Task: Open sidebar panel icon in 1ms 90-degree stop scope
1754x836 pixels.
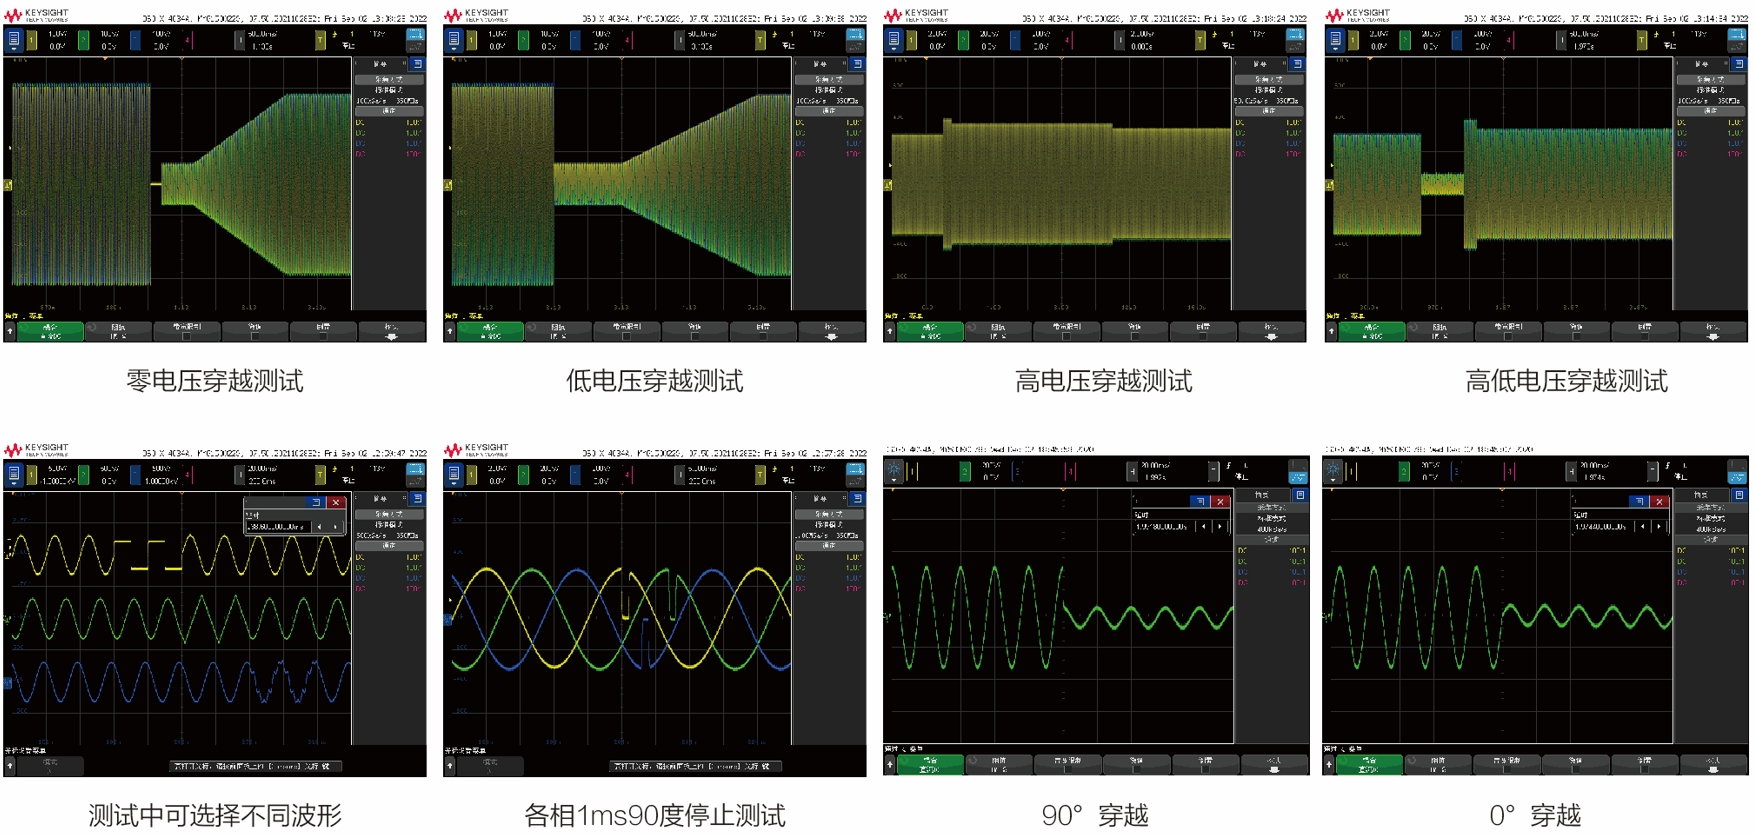Action: (x=857, y=498)
